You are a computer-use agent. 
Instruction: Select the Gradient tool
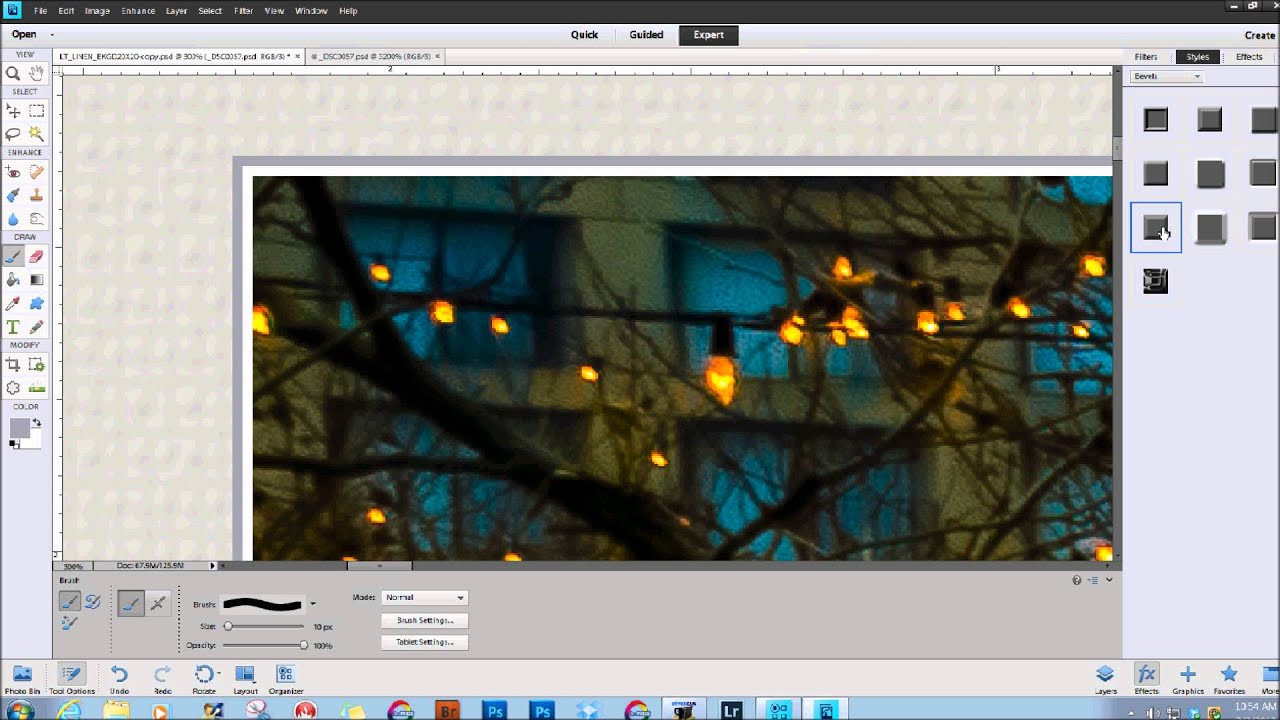(x=36, y=280)
